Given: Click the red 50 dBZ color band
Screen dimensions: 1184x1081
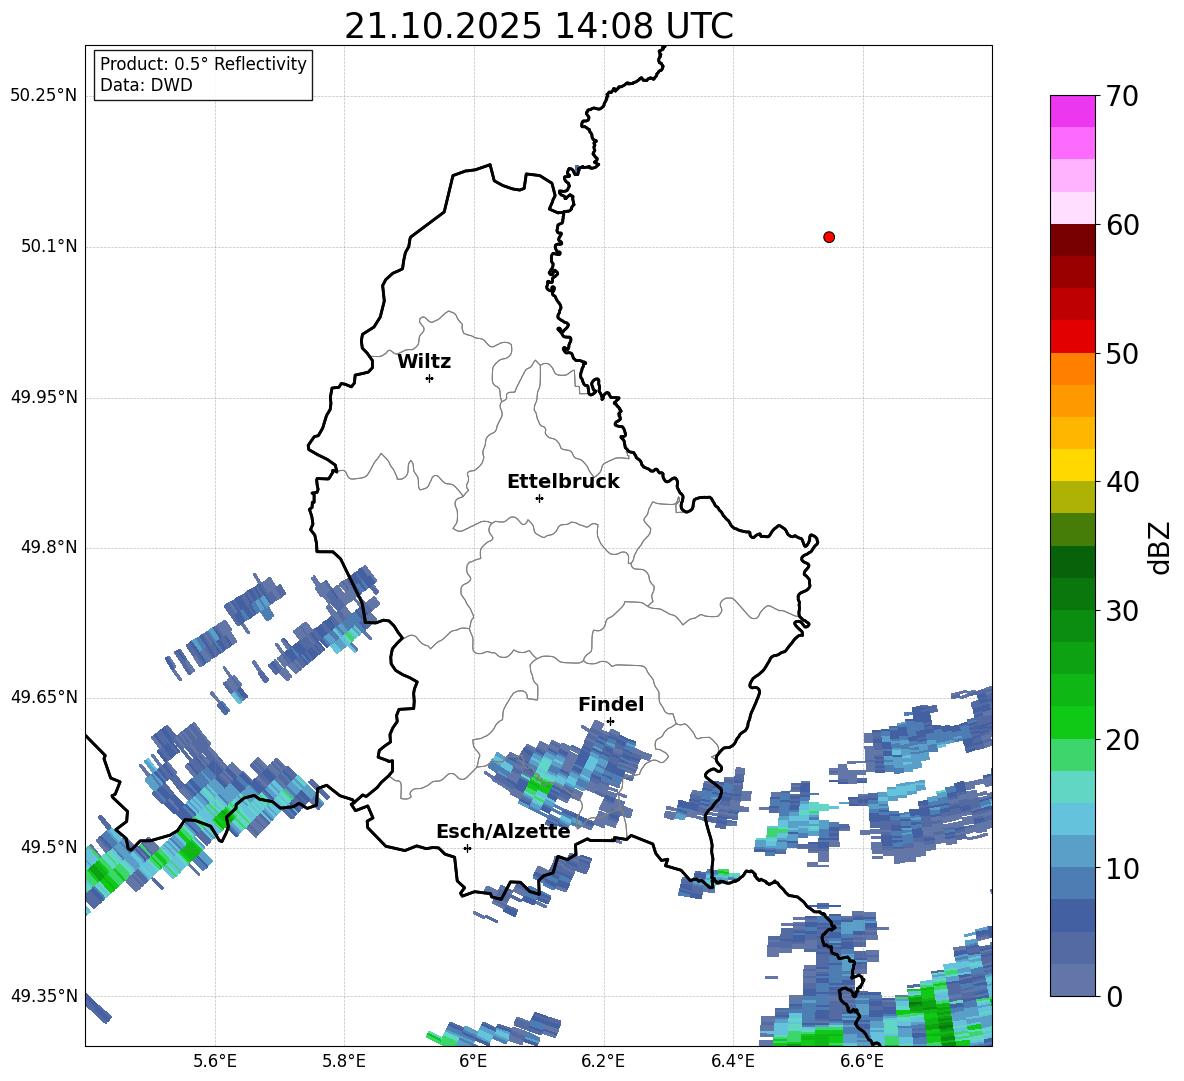Looking at the screenshot, I should tap(1072, 336).
